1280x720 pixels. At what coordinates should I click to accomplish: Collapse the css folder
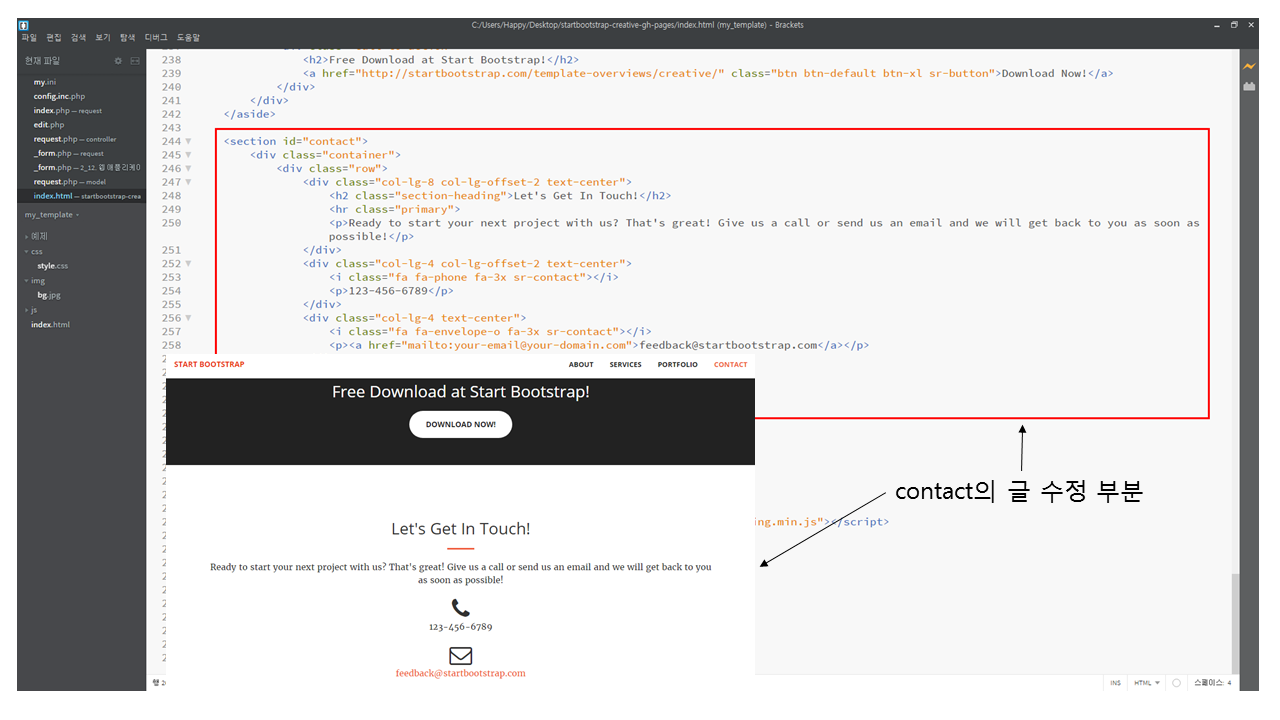pos(35,252)
